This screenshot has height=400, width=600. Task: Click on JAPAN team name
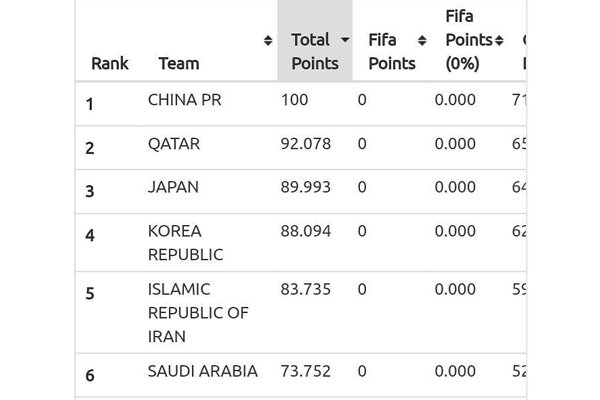[173, 187]
